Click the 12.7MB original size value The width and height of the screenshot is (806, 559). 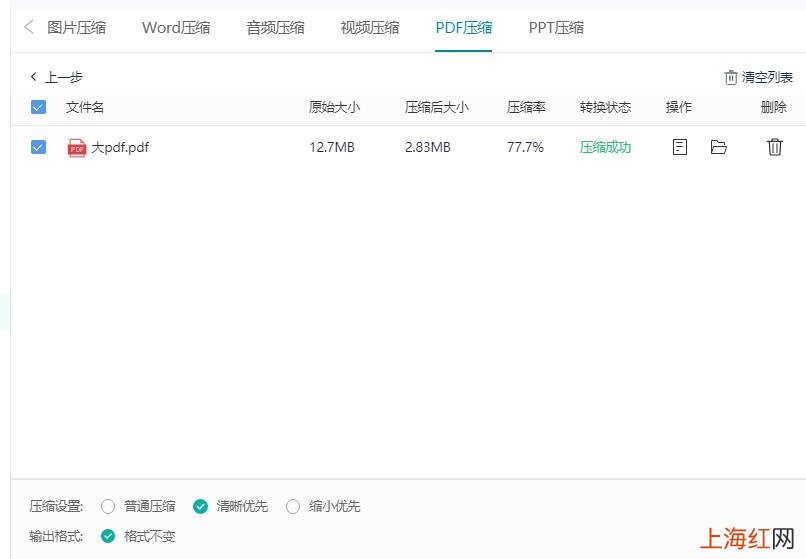332,148
